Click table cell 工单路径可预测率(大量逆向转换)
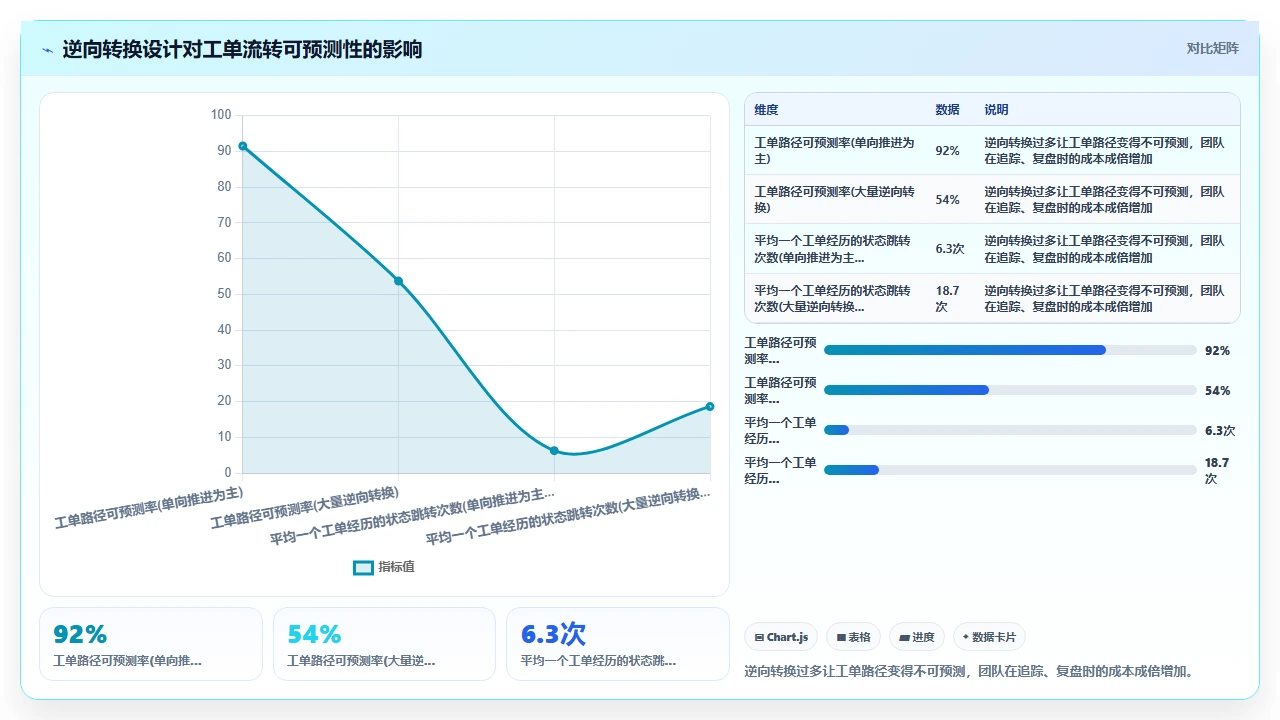The height and width of the screenshot is (720, 1280). click(834, 200)
